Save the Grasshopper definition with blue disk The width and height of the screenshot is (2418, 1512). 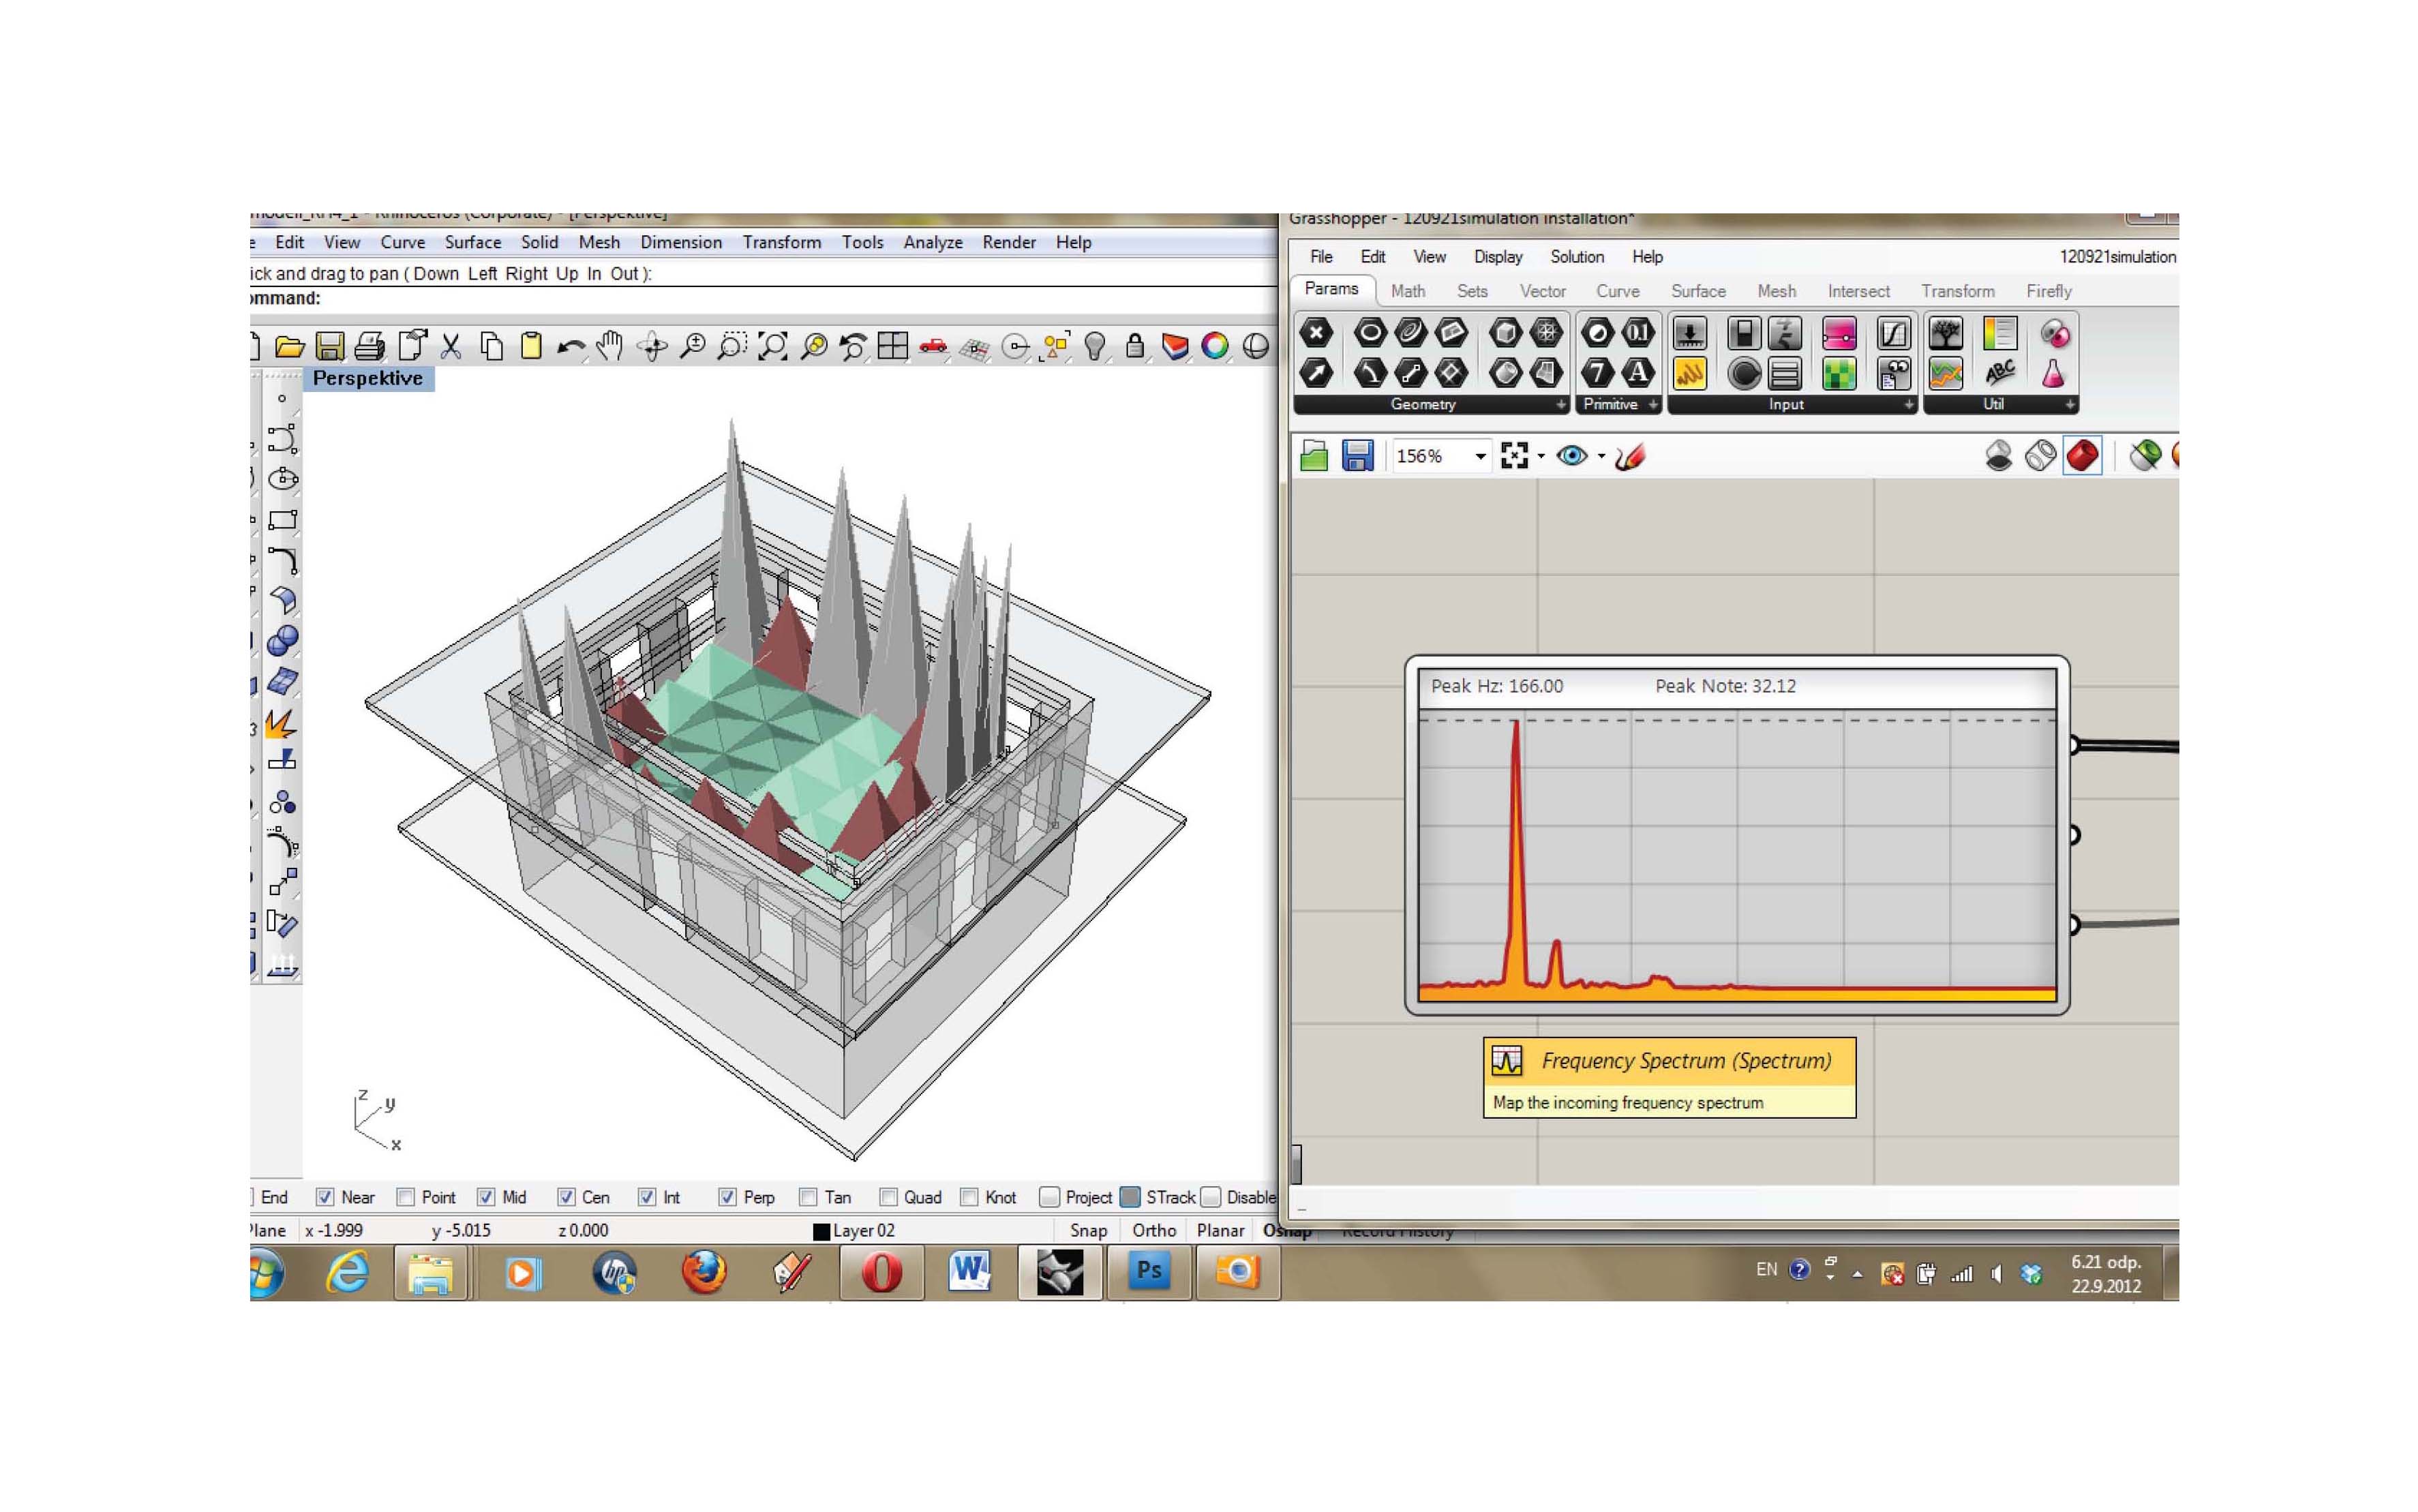click(1357, 456)
